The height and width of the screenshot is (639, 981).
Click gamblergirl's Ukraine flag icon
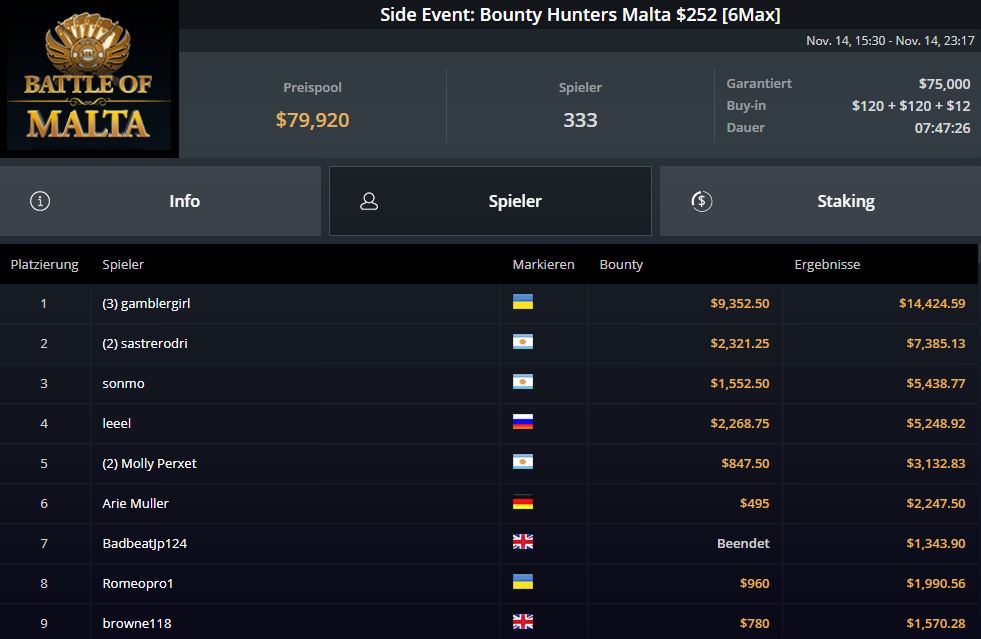click(523, 302)
